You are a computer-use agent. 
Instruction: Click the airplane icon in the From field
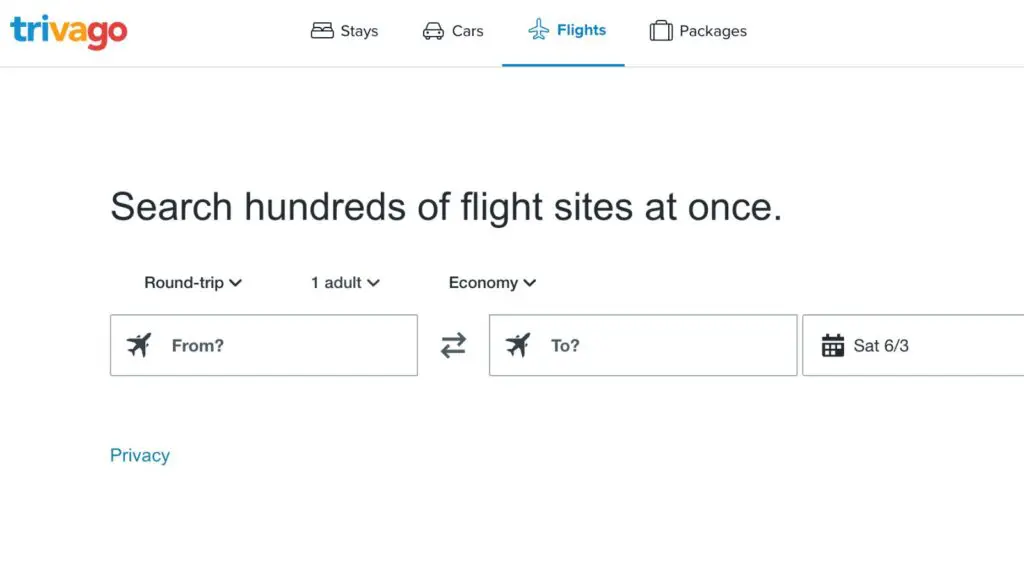(139, 345)
